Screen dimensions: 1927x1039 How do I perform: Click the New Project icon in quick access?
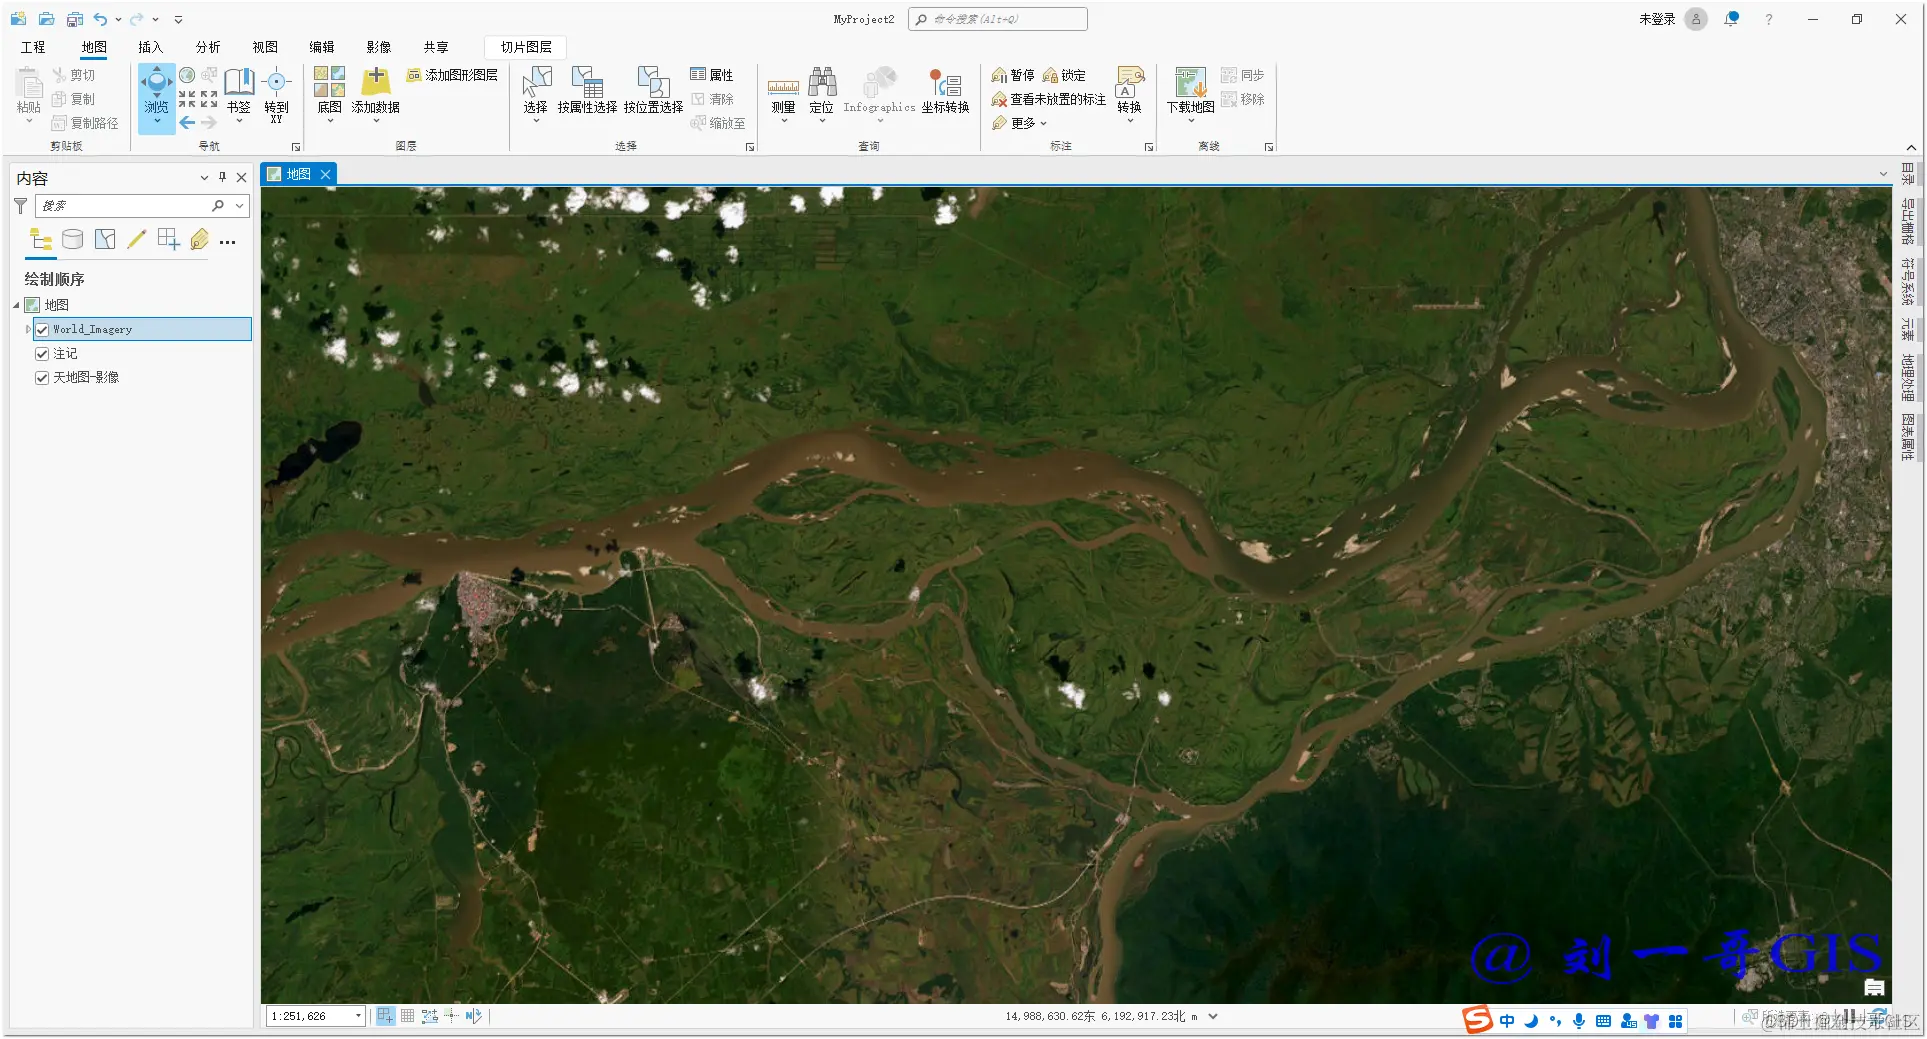18,19
